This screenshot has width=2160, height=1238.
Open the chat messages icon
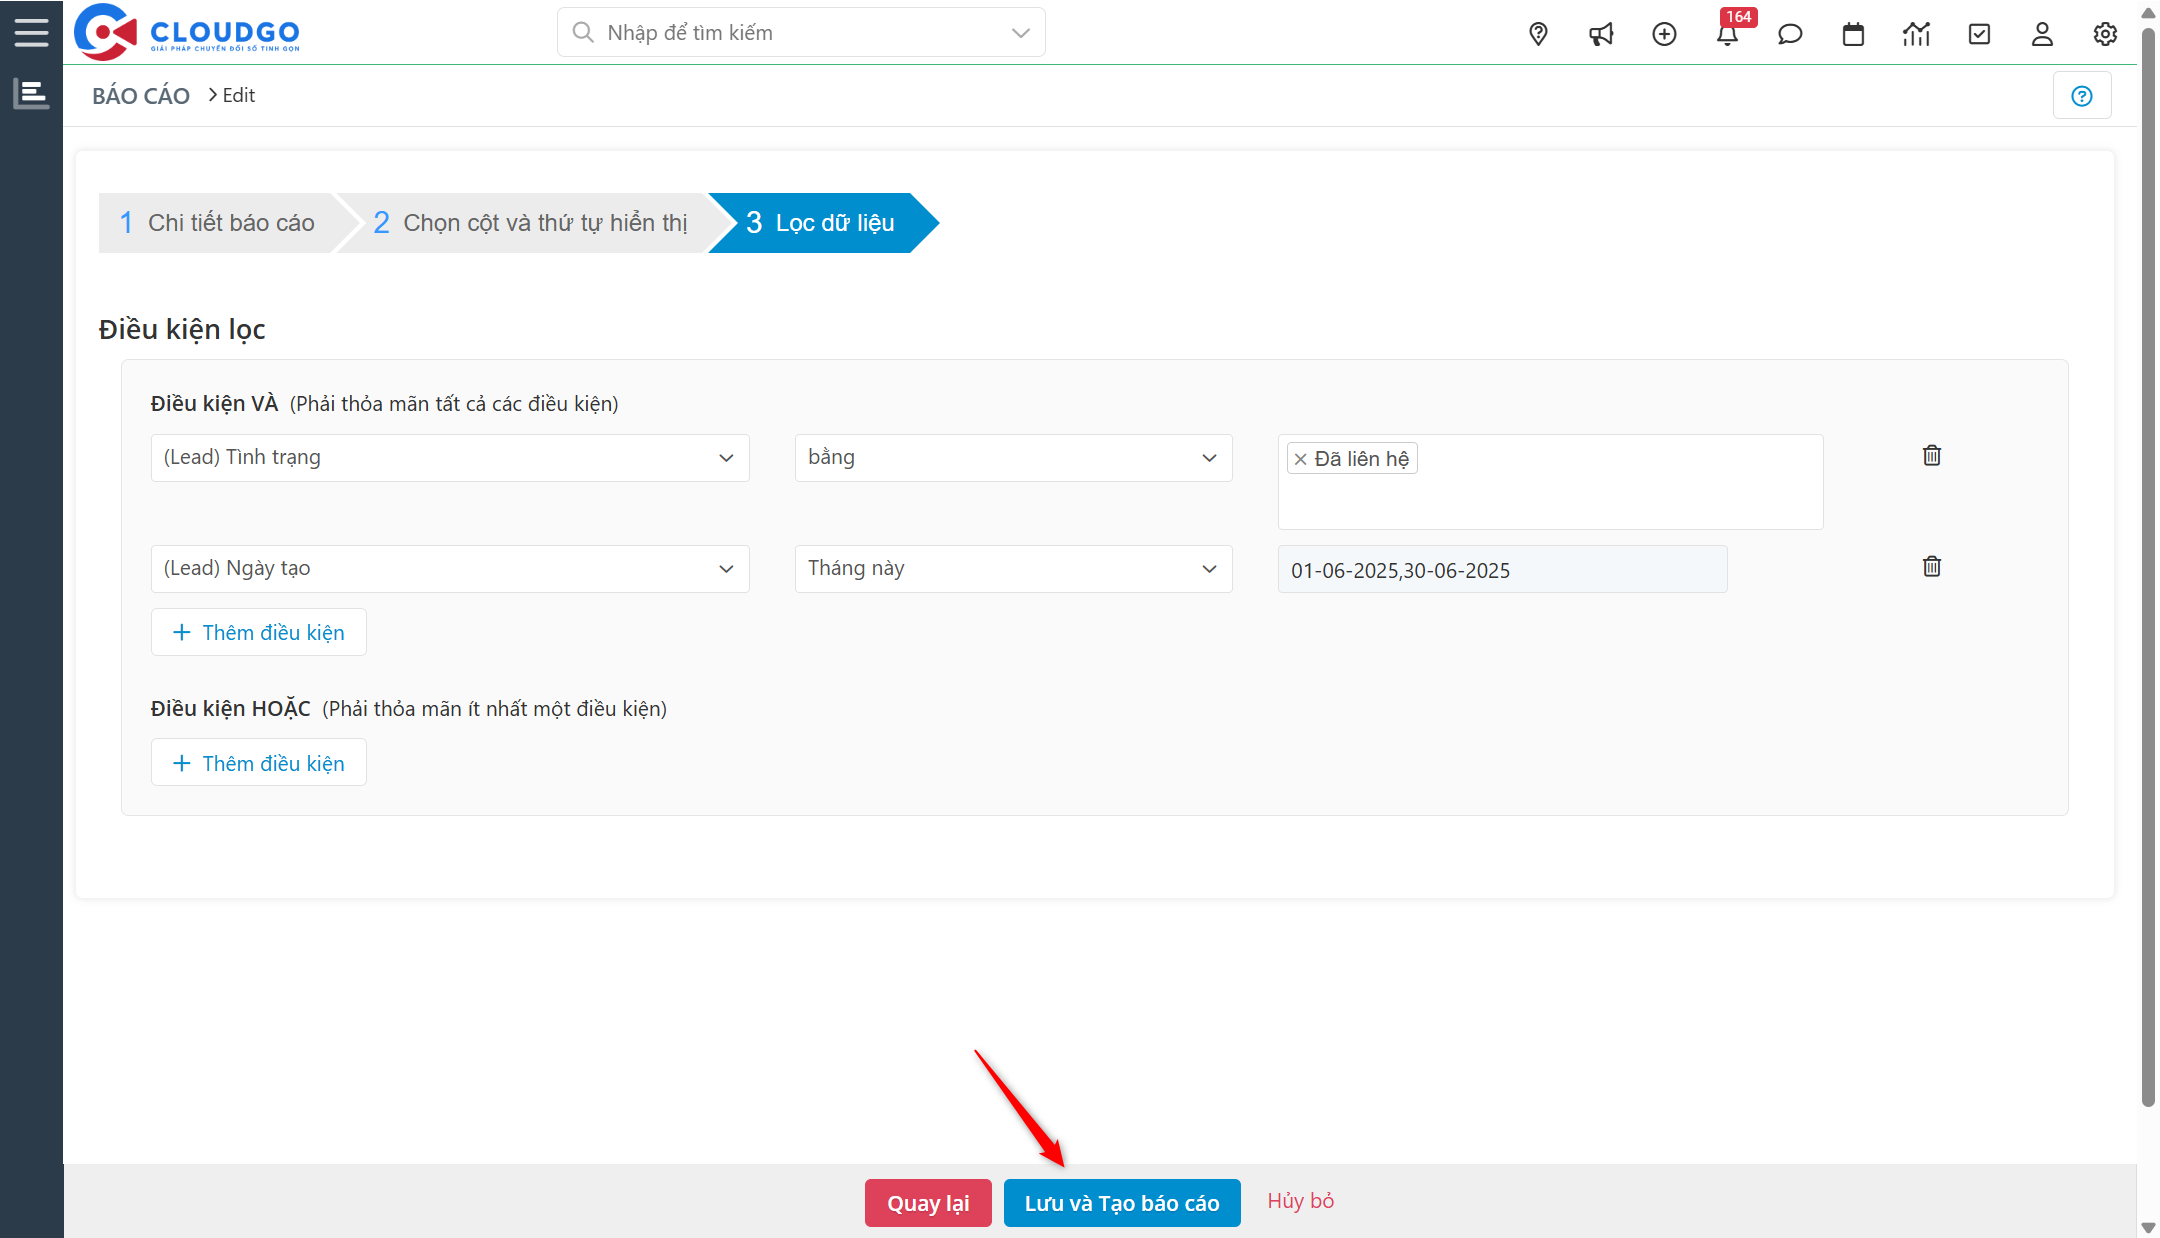click(1790, 33)
